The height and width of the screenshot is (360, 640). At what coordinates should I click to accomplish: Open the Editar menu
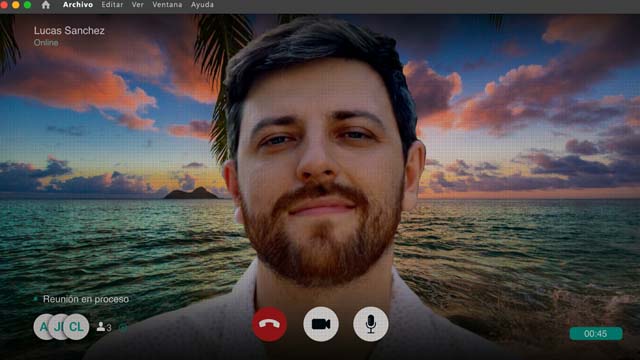112,5
